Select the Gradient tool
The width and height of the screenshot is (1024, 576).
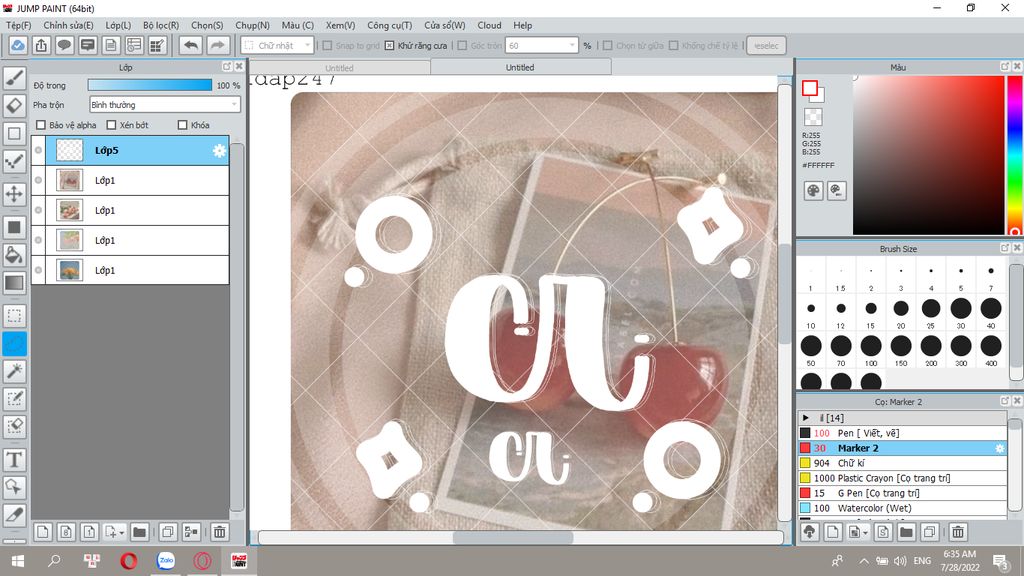pos(14,282)
